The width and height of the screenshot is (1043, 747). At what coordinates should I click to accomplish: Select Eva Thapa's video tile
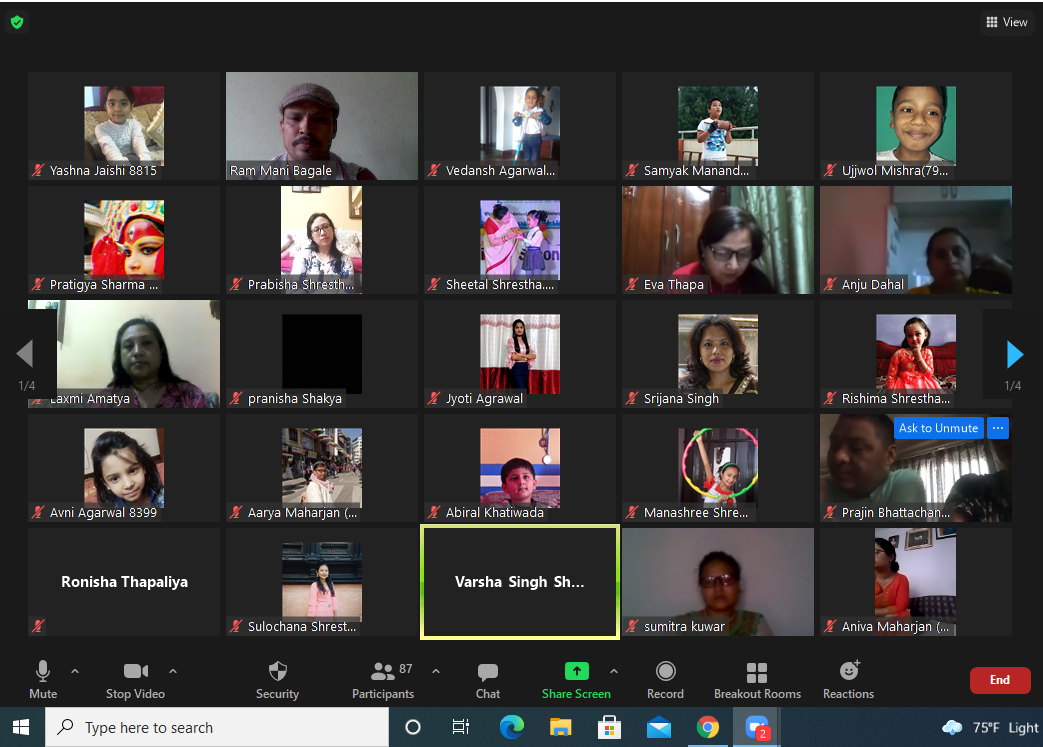pos(718,240)
